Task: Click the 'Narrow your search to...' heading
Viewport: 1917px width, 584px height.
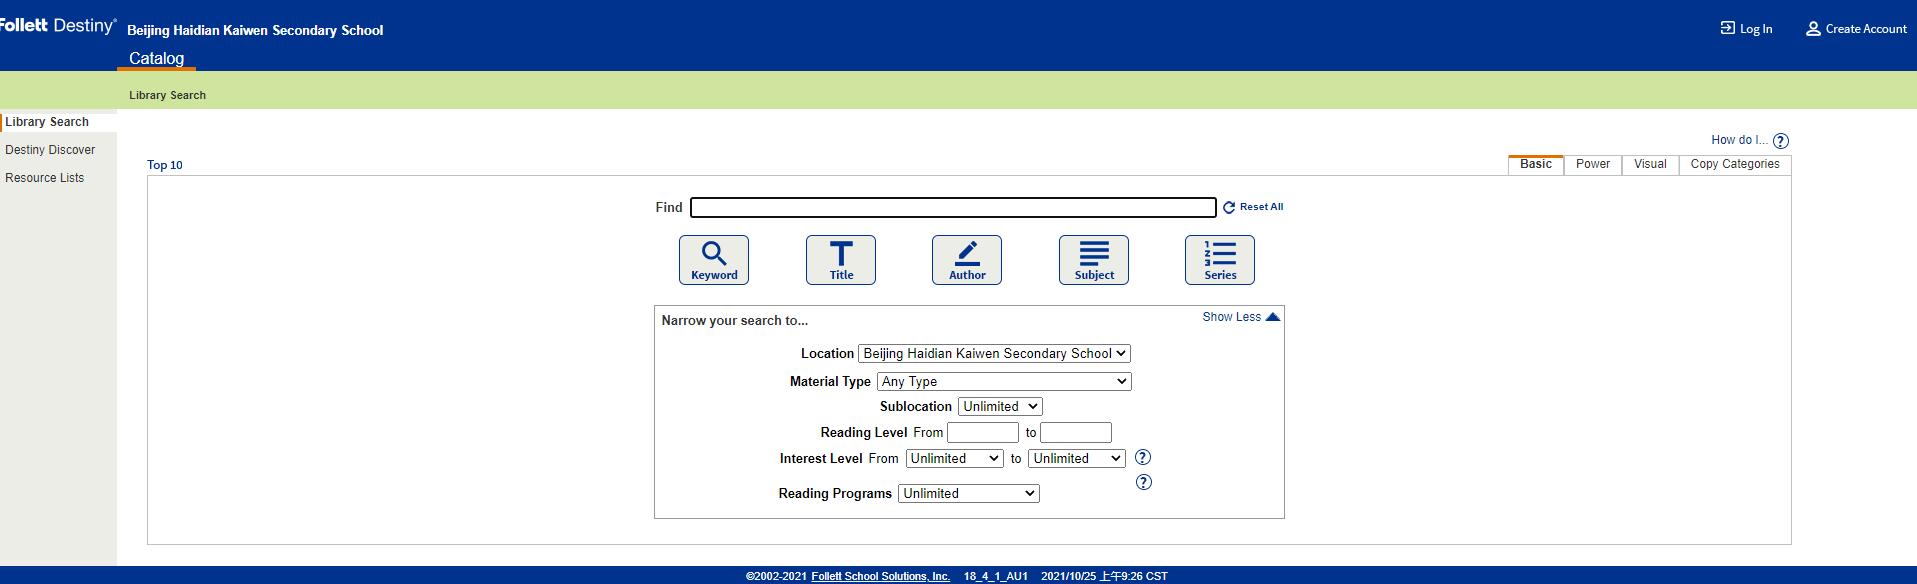Action: coord(735,321)
